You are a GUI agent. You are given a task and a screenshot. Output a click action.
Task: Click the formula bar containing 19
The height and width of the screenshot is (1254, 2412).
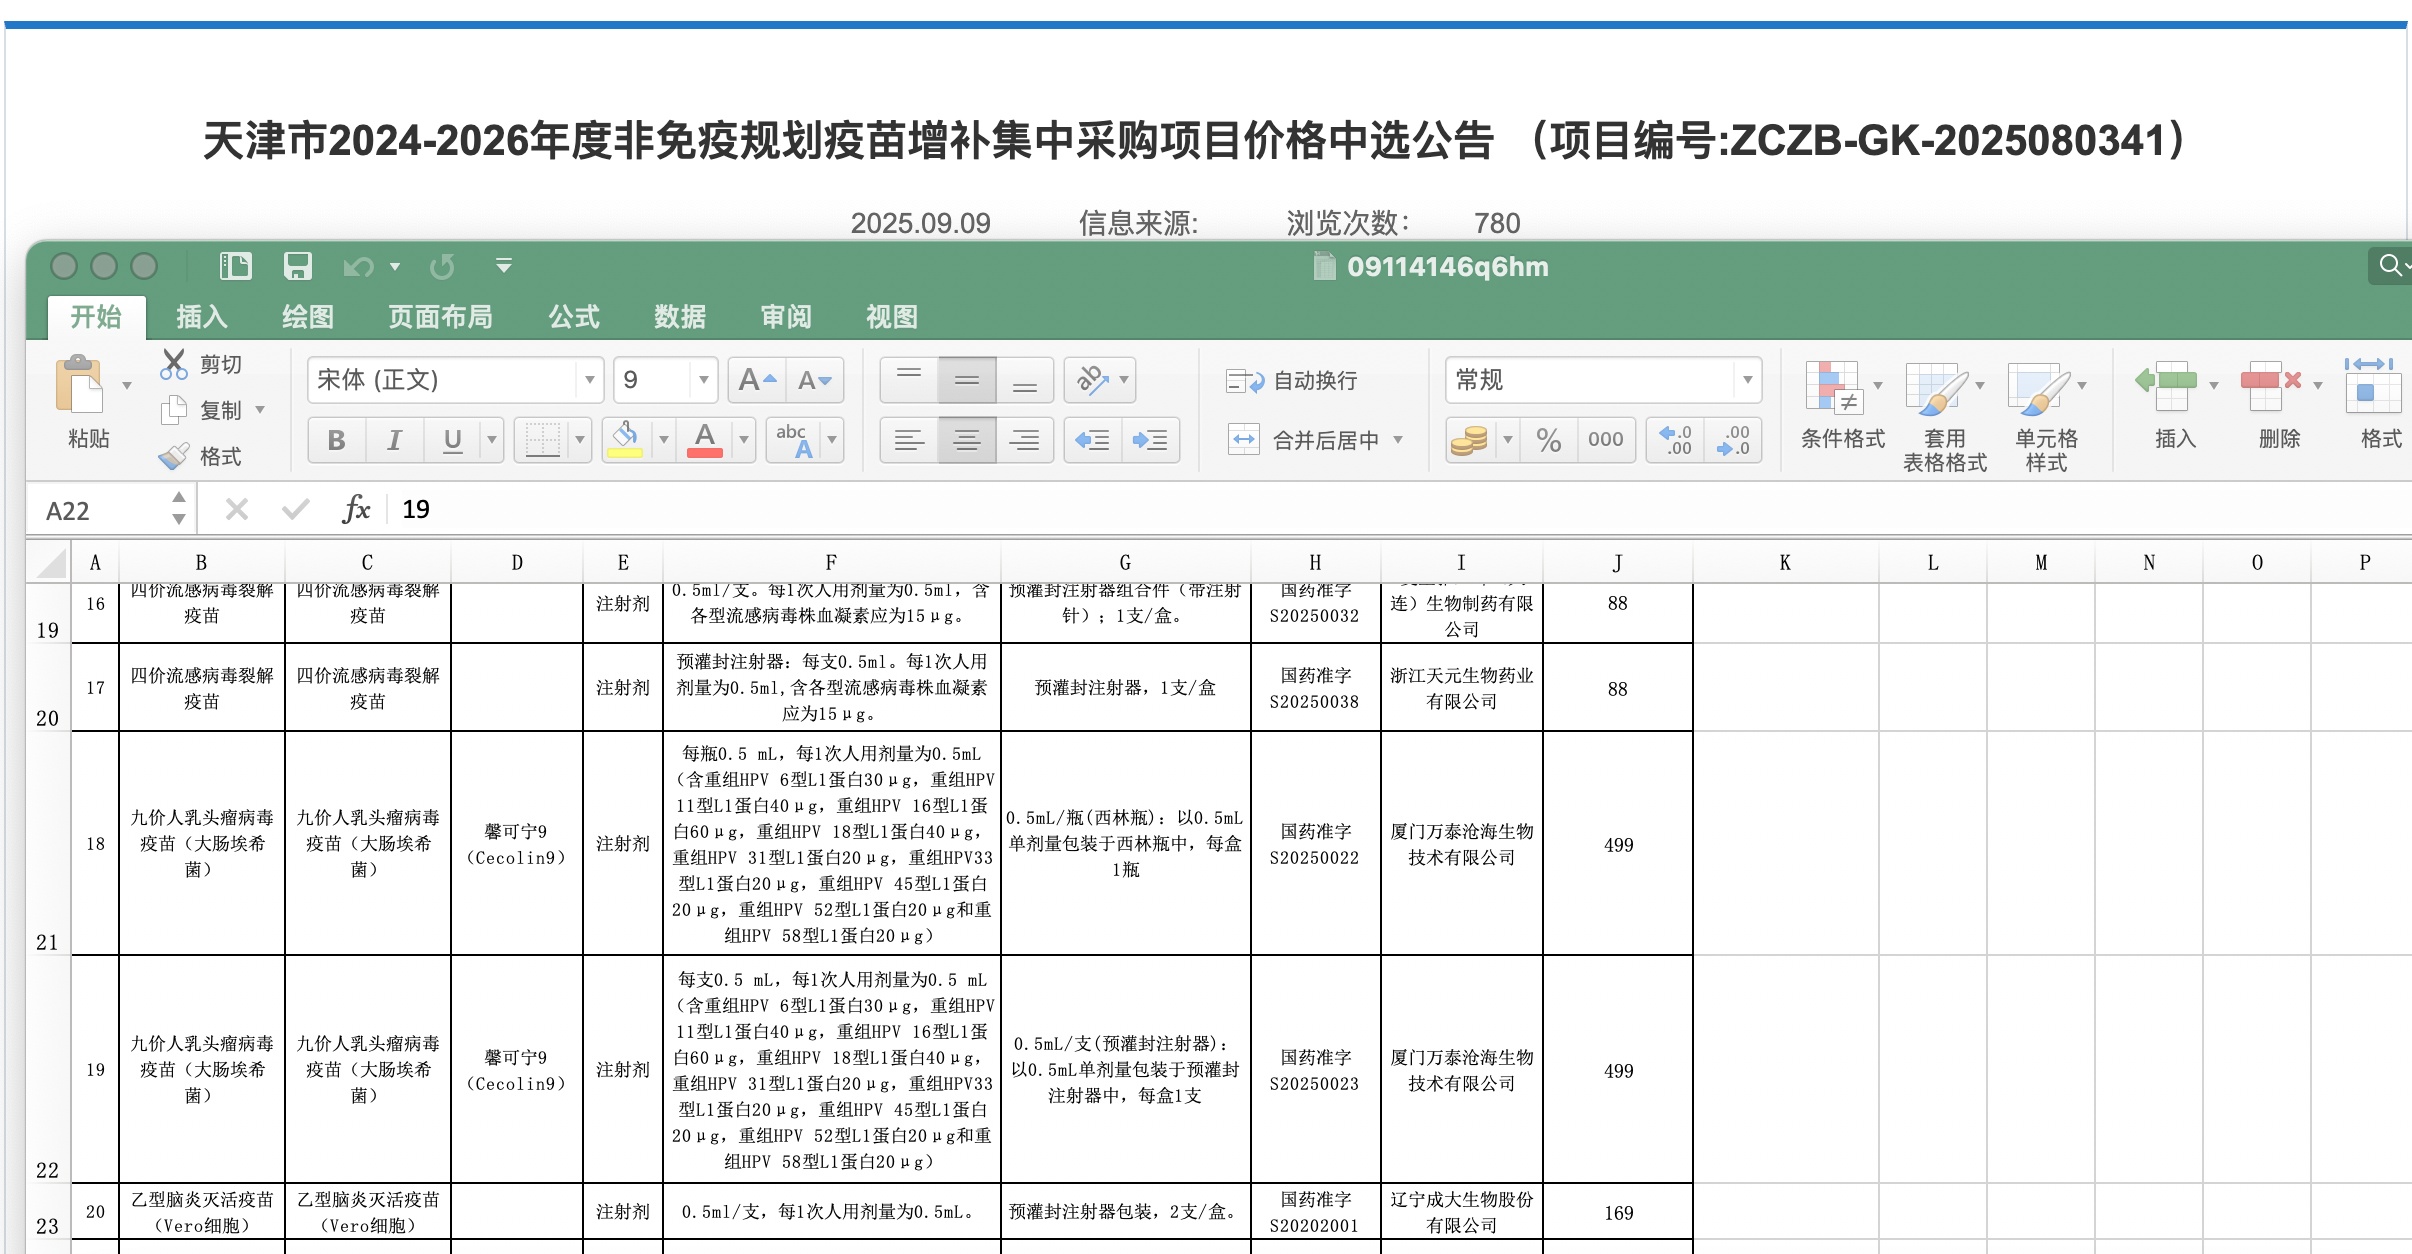(x=1400, y=510)
